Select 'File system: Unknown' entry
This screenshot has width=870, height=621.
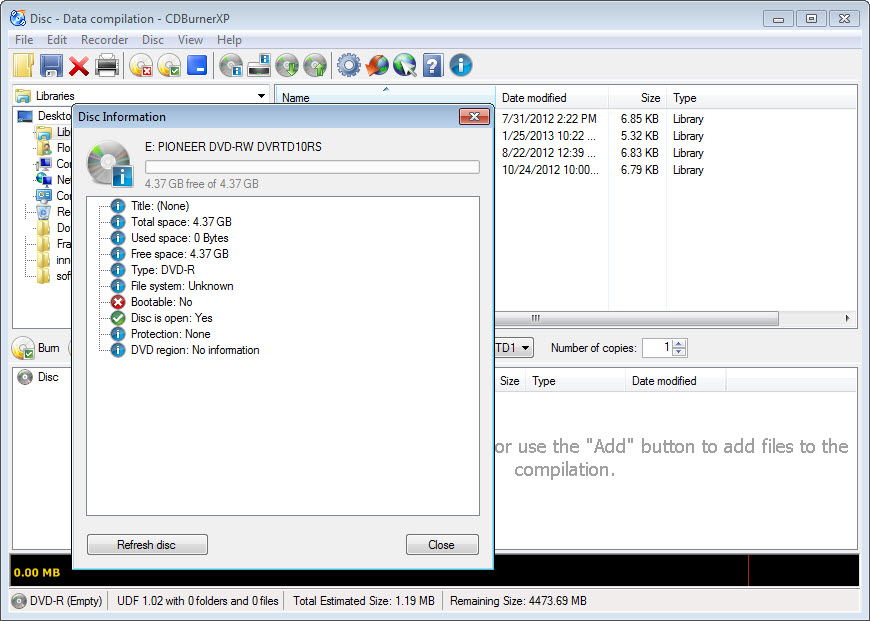pyautogui.click(x=182, y=286)
